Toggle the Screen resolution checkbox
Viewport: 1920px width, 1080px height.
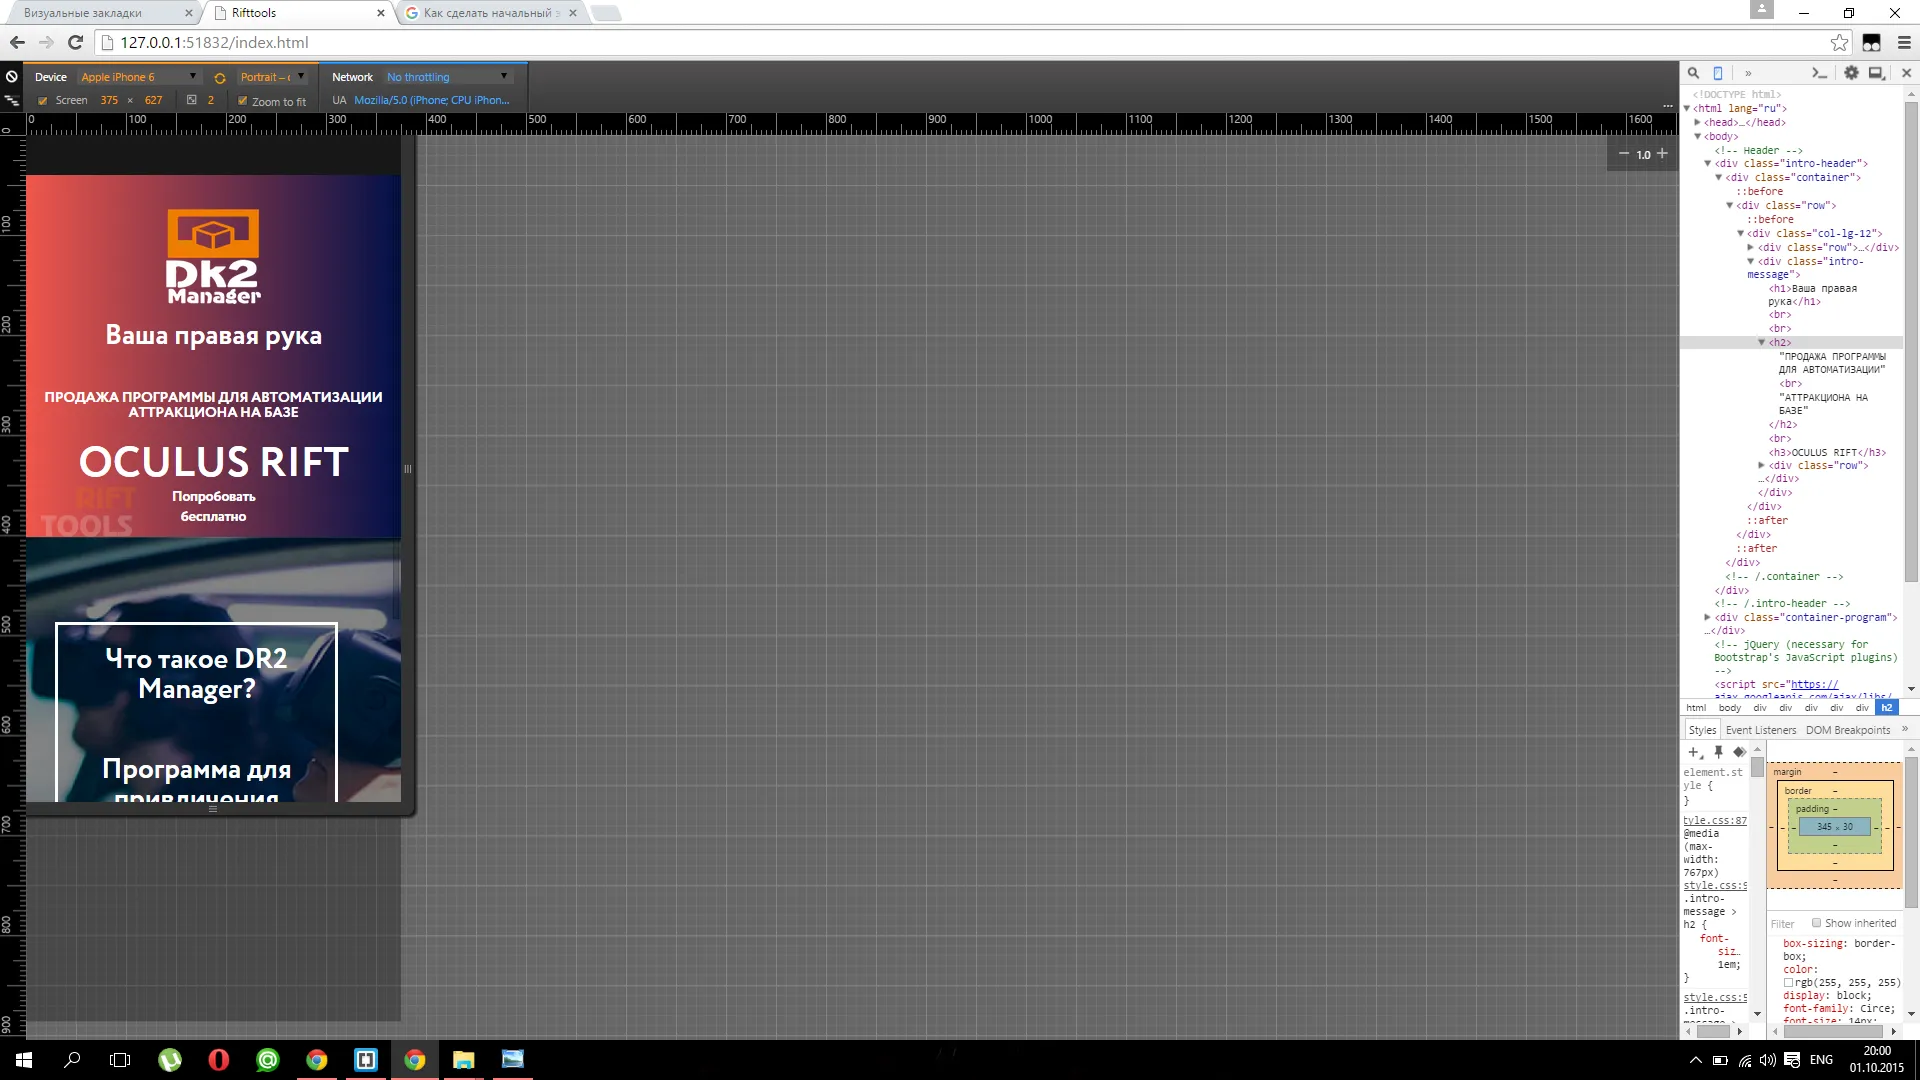43,101
